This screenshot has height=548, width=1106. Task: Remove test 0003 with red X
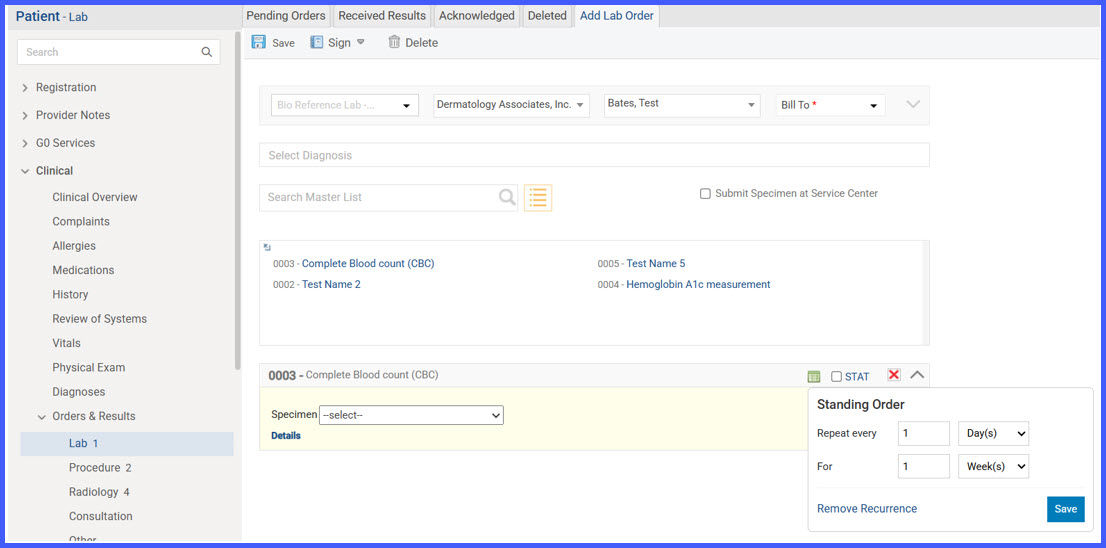point(894,375)
